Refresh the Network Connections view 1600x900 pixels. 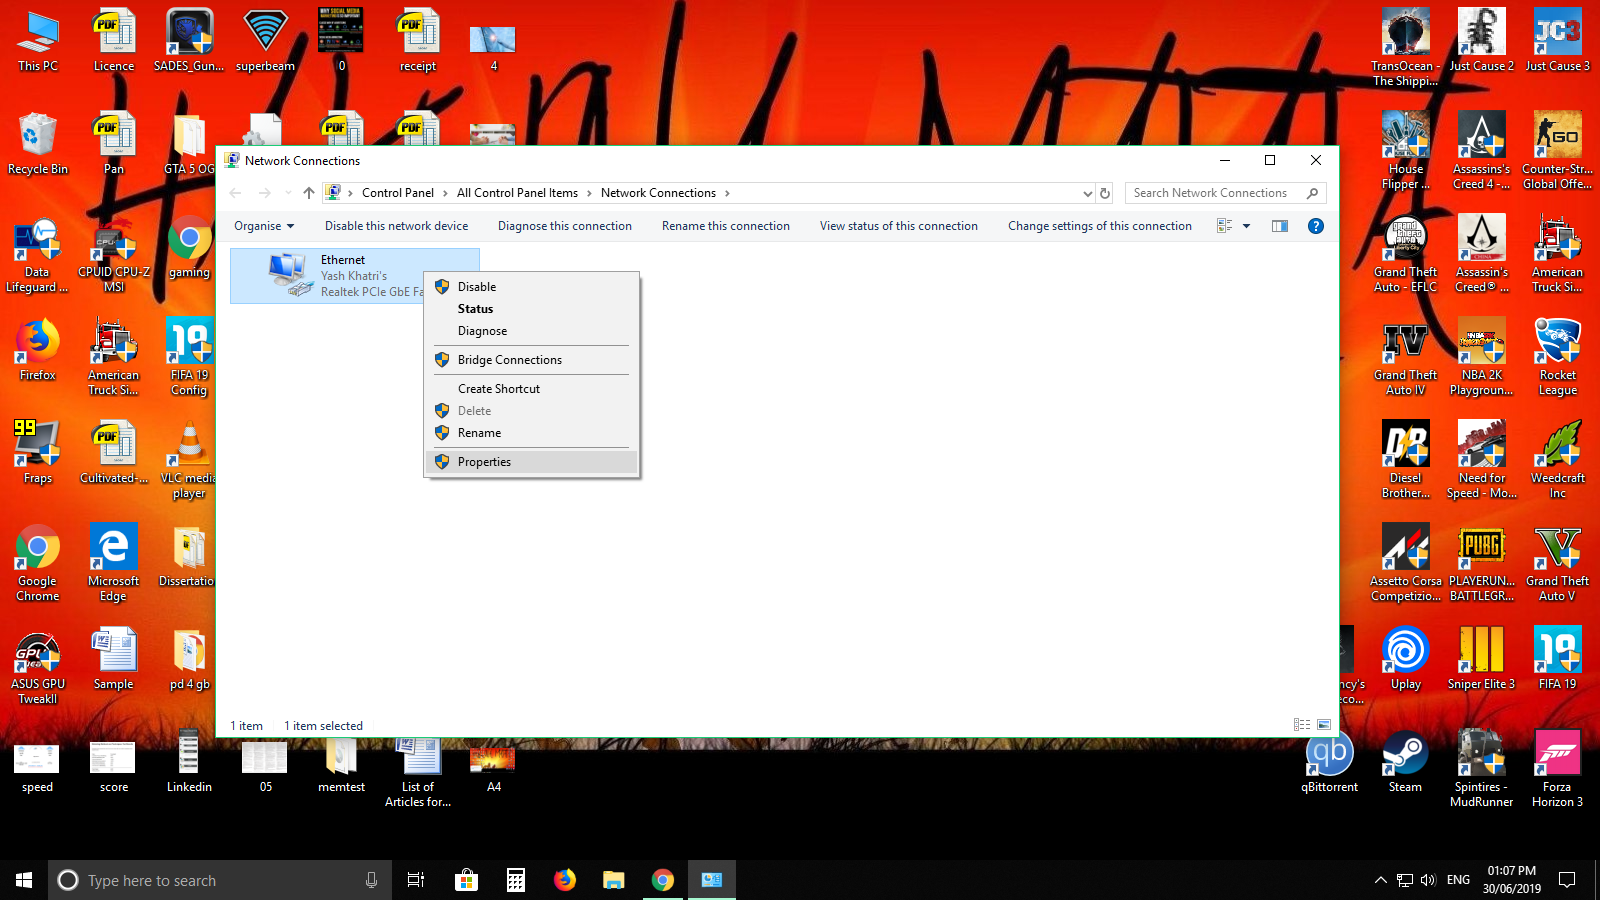(x=1105, y=192)
